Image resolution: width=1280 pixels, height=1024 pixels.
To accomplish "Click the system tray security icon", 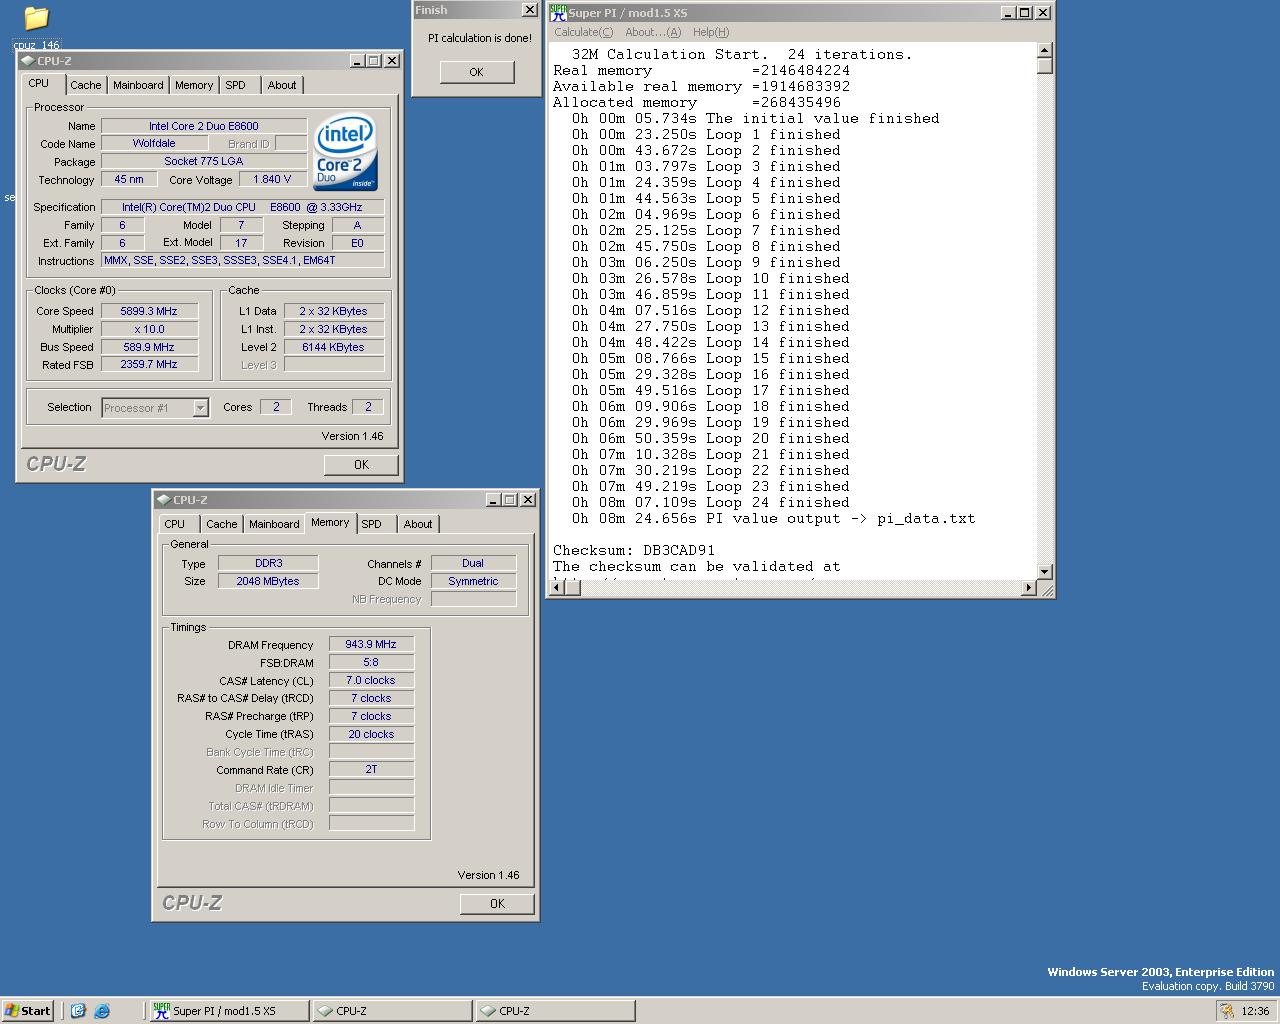I will pos(1227,1011).
